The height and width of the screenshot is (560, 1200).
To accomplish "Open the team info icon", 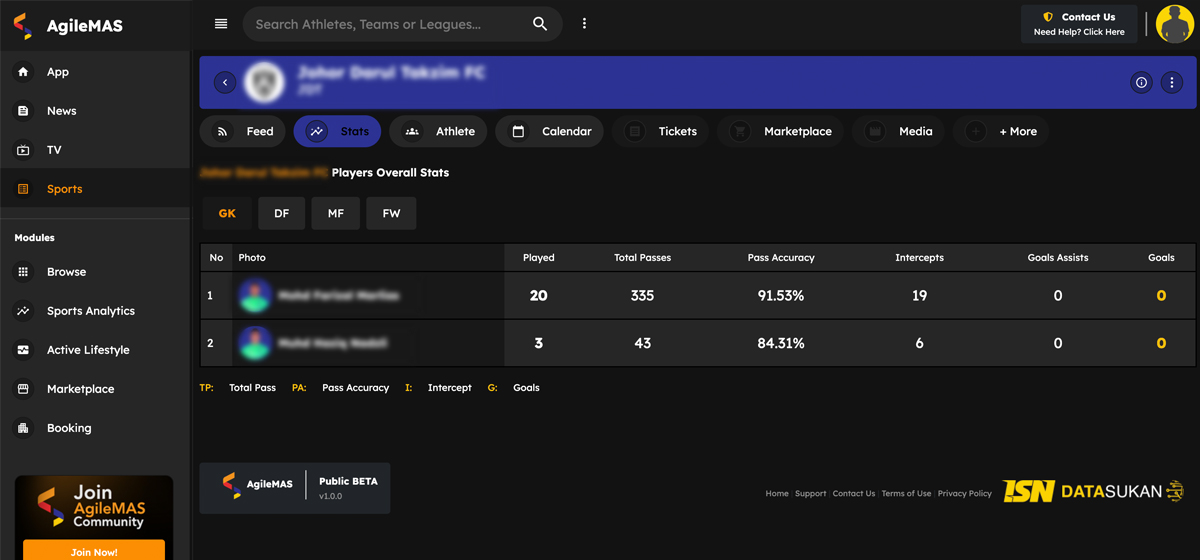I will (x=1141, y=83).
